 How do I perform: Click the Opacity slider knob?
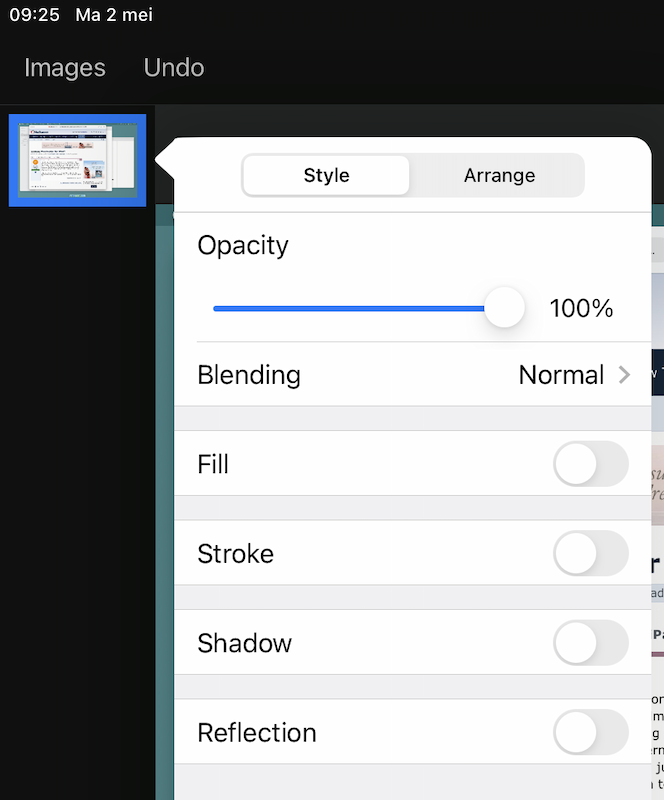504,308
